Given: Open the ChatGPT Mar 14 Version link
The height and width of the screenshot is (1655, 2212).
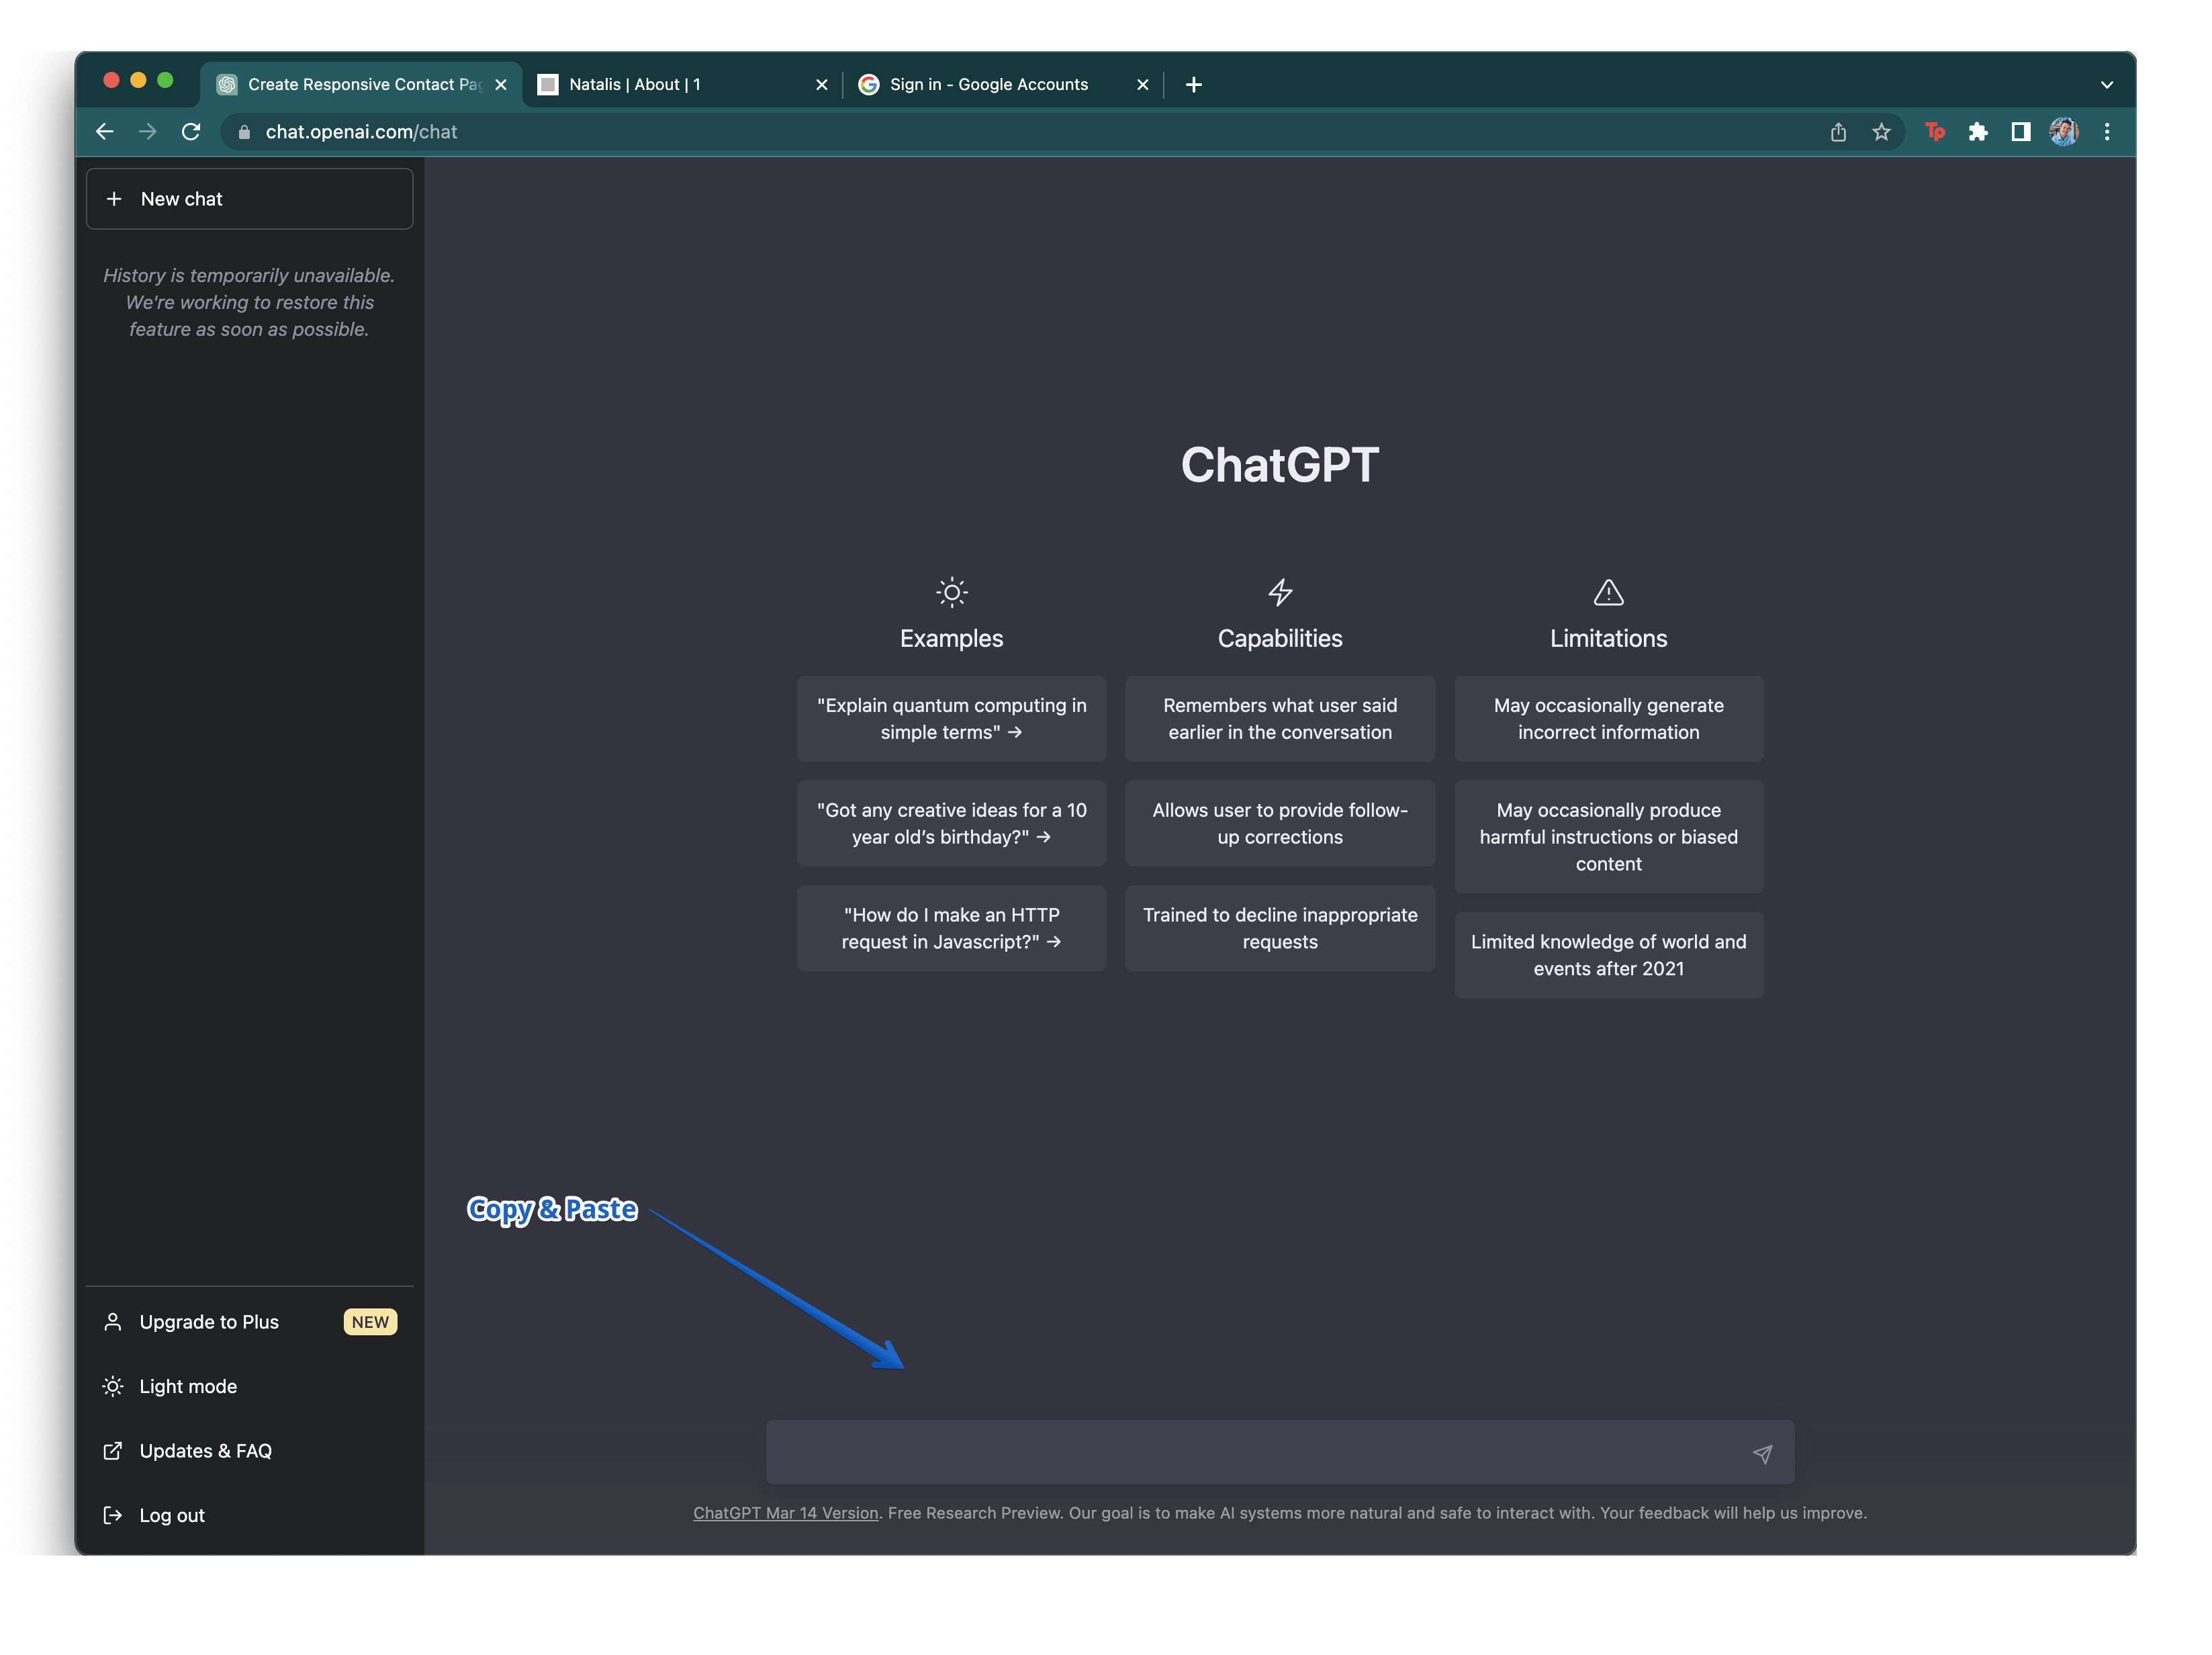Looking at the screenshot, I should click(x=786, y=1513).
